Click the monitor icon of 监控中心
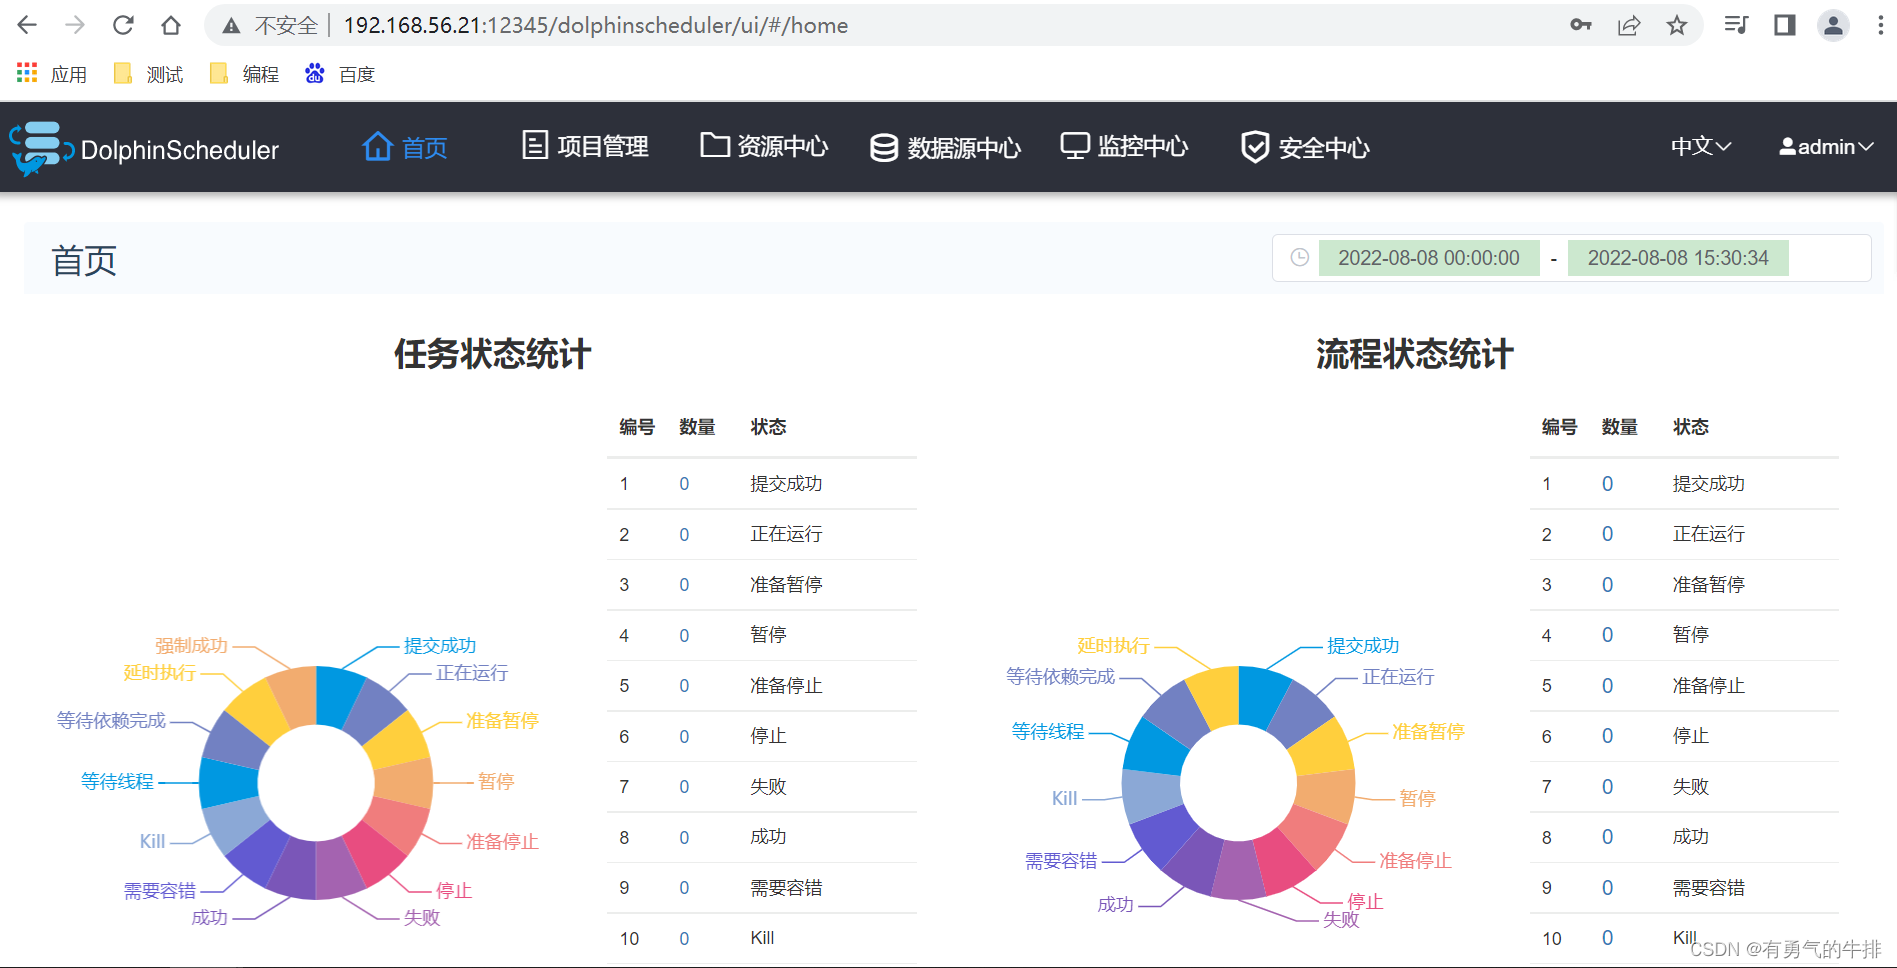The width and height of the screenshot is (1897, 968). click(x=1073, y=145)
